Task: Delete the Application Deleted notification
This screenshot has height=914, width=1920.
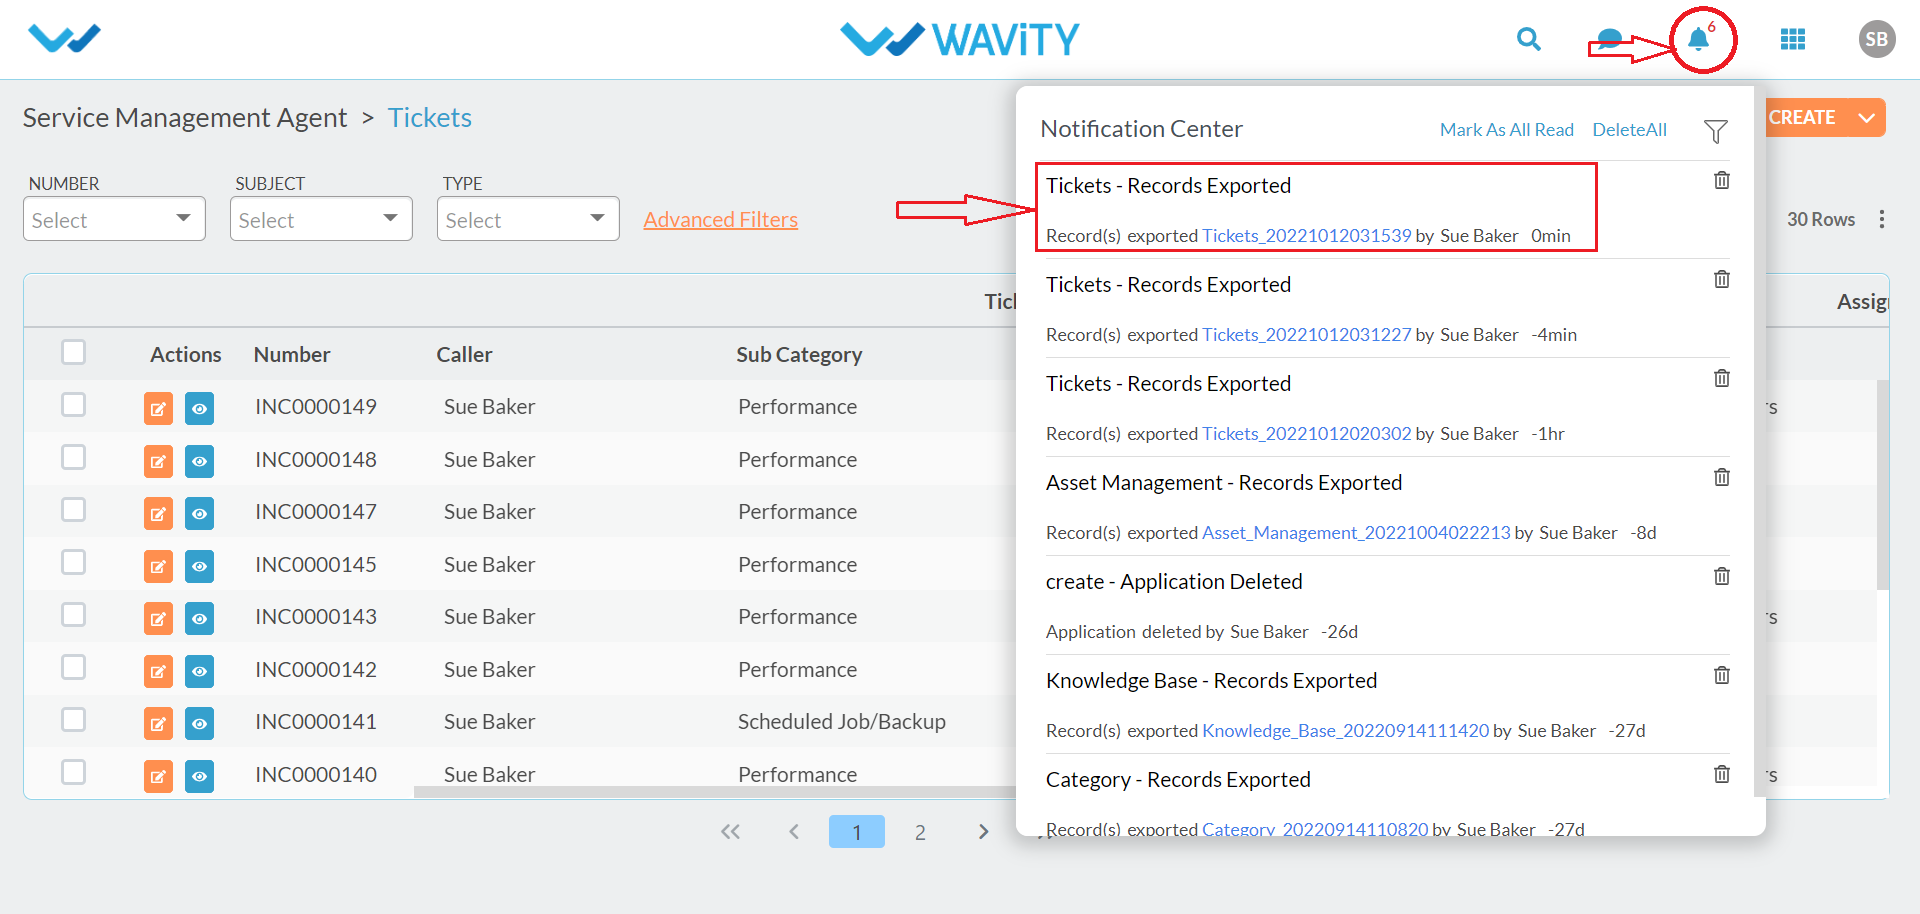Action: pos(1722,576)
